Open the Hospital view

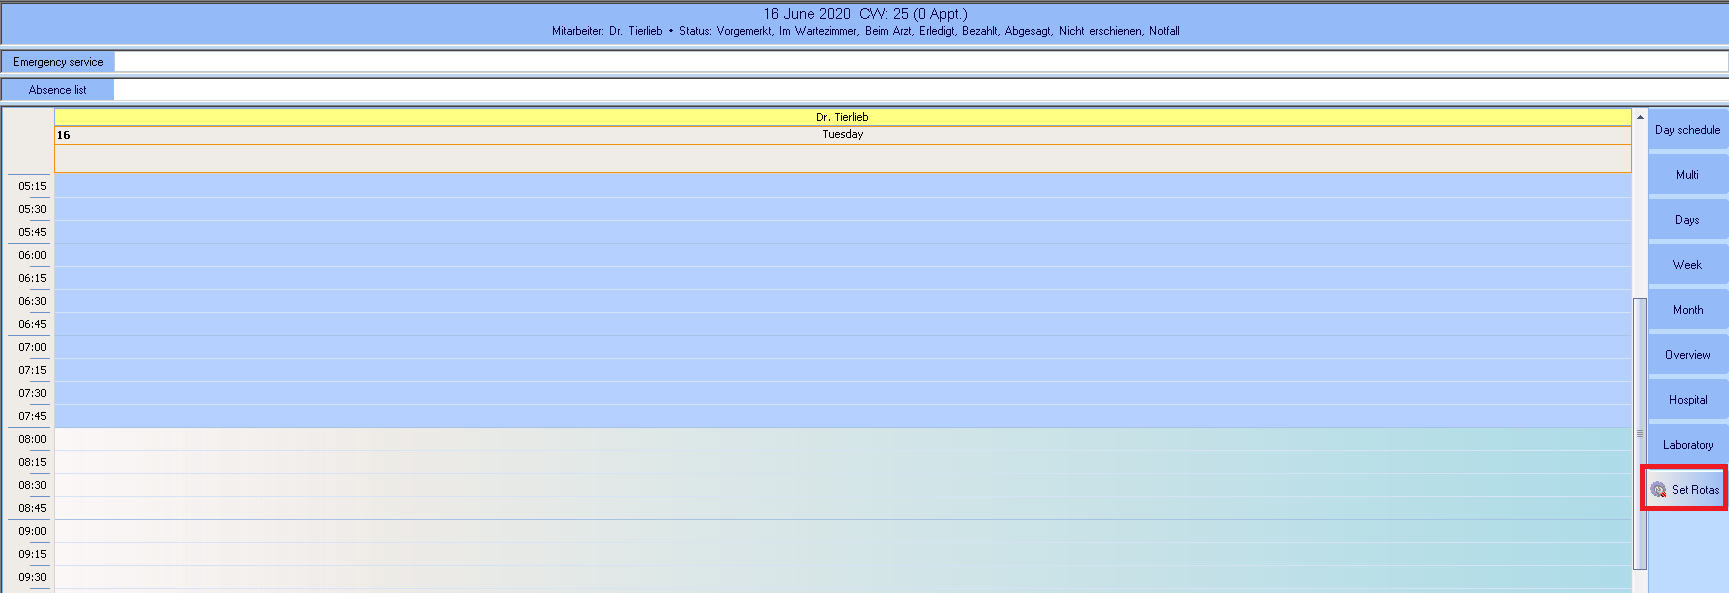(x=1688, y=400)
